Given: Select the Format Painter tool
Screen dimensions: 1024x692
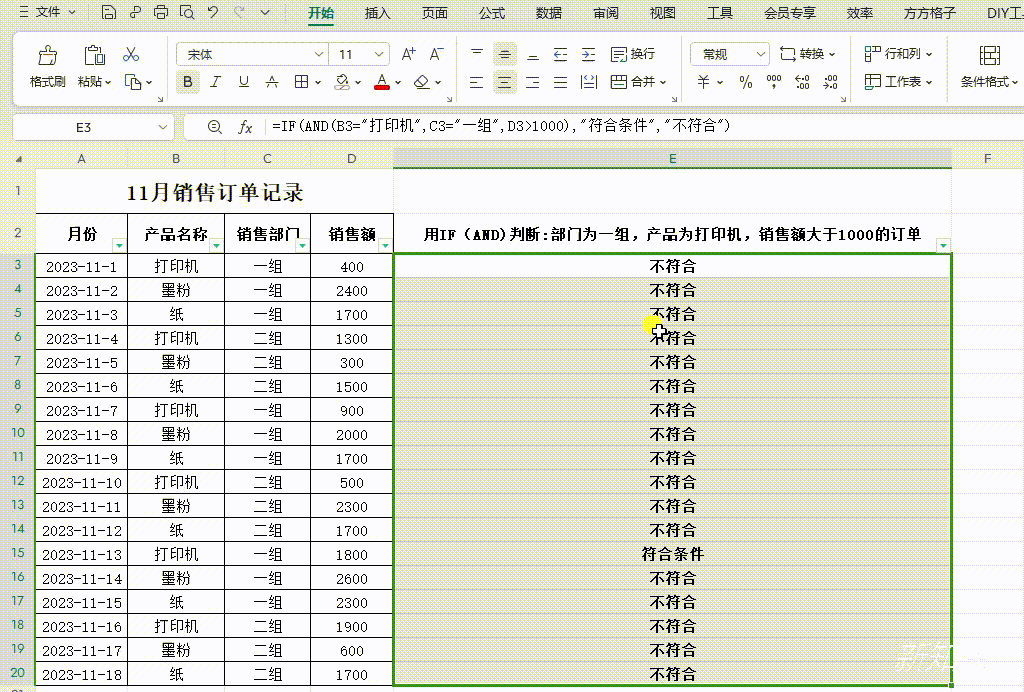Looking at the screenshot, I should tap(48, 66).
